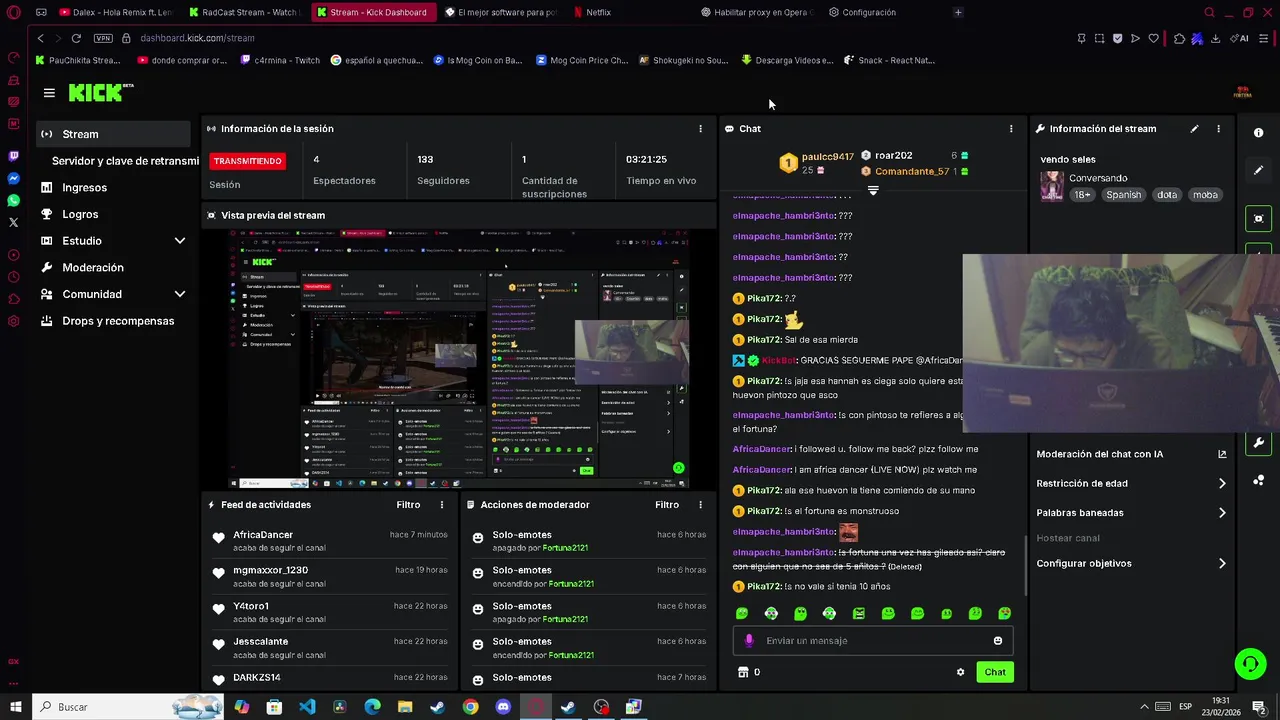Open Visual Studio Code from taskbar
Screen dimensions: 1280x720
[307, 707]
